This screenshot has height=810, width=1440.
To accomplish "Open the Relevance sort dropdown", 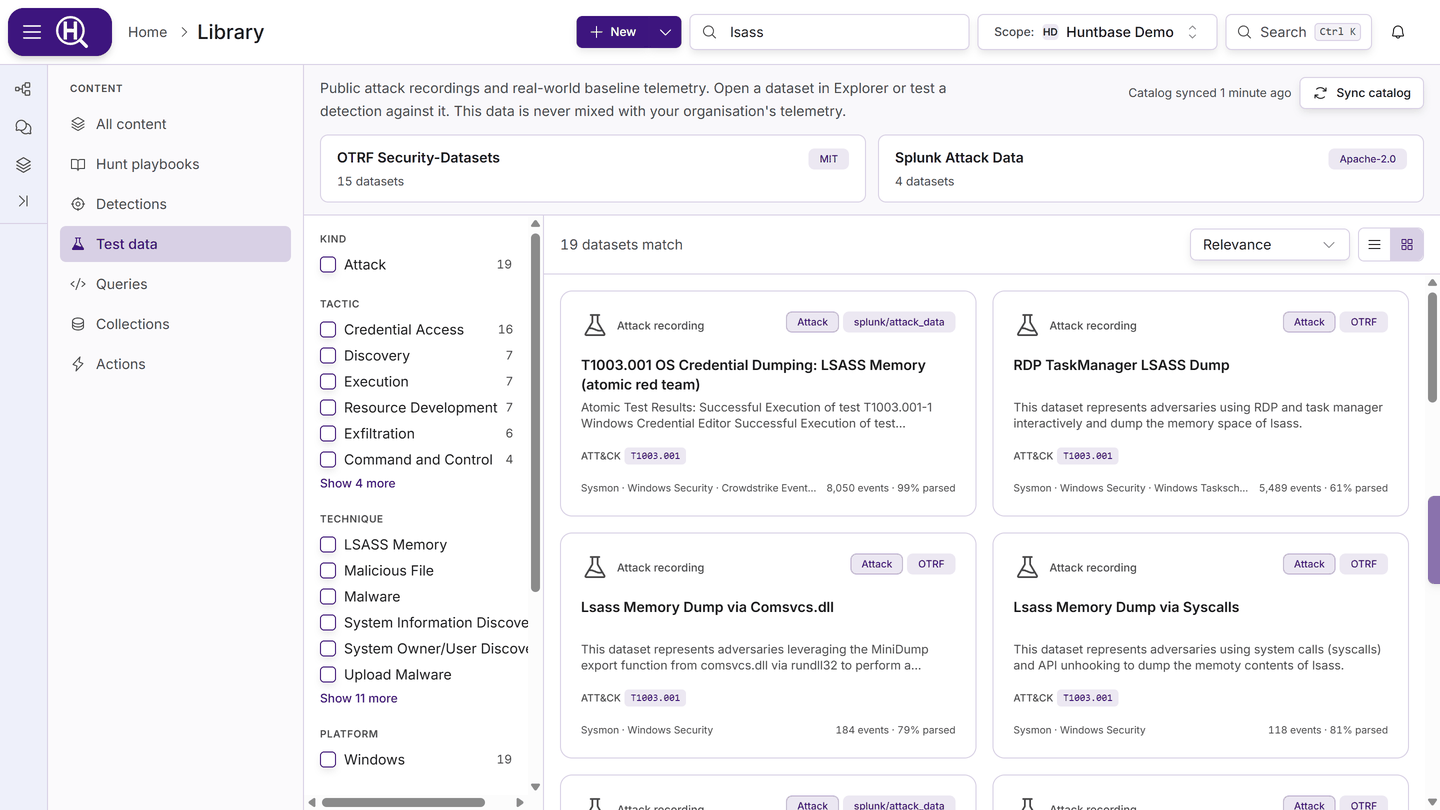I will 1269,245.
